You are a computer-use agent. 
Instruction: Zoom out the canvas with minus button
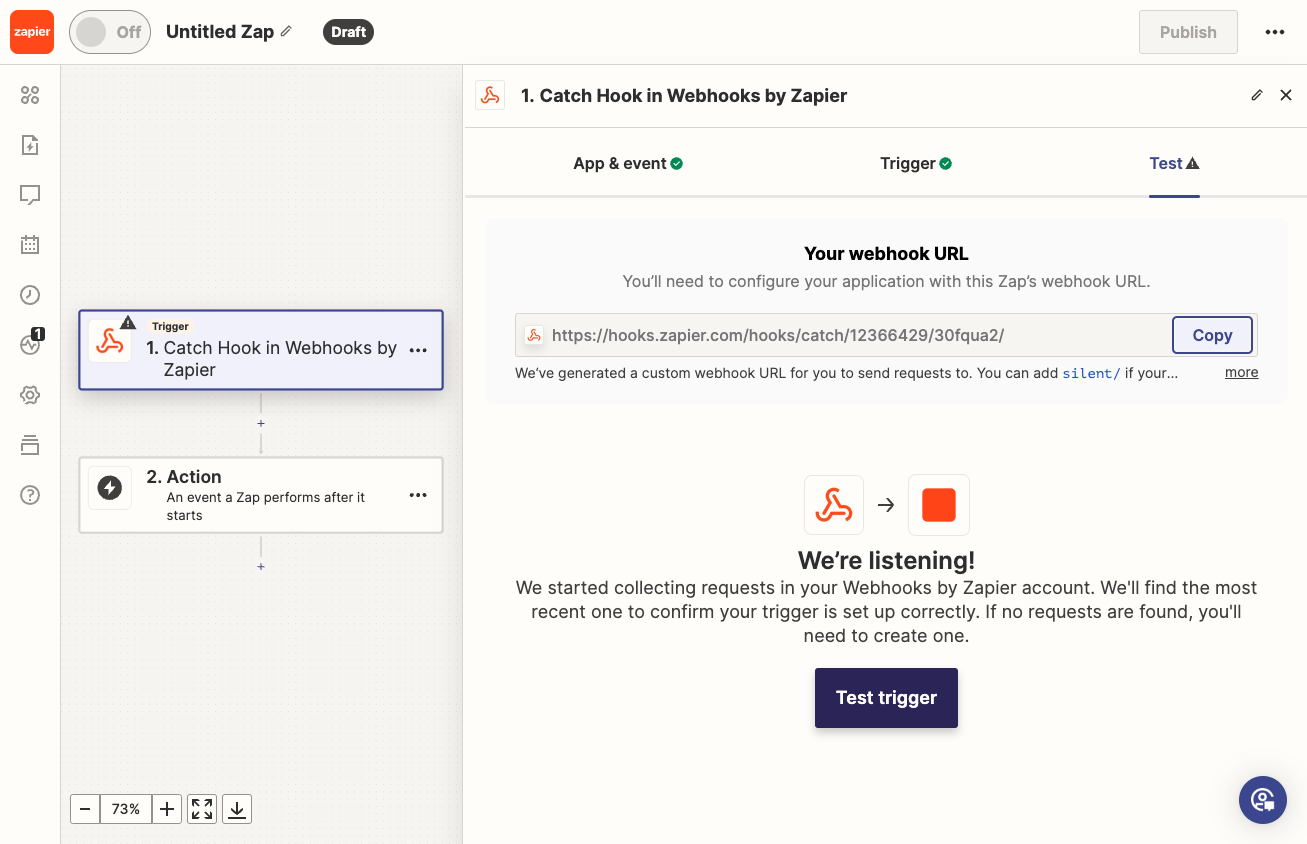85,809
